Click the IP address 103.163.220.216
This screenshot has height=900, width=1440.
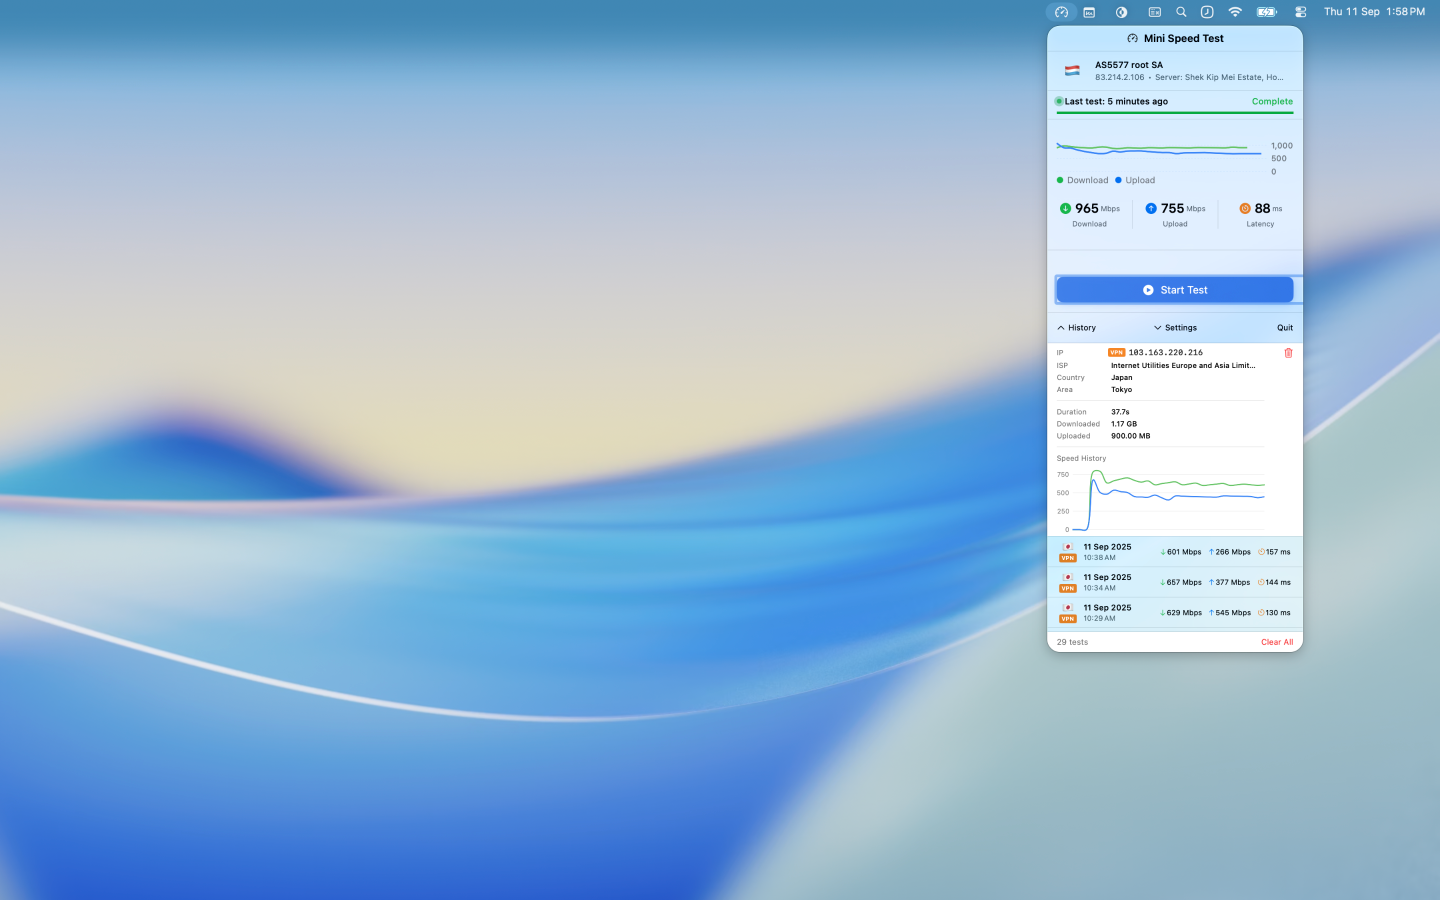(1166, 353)
